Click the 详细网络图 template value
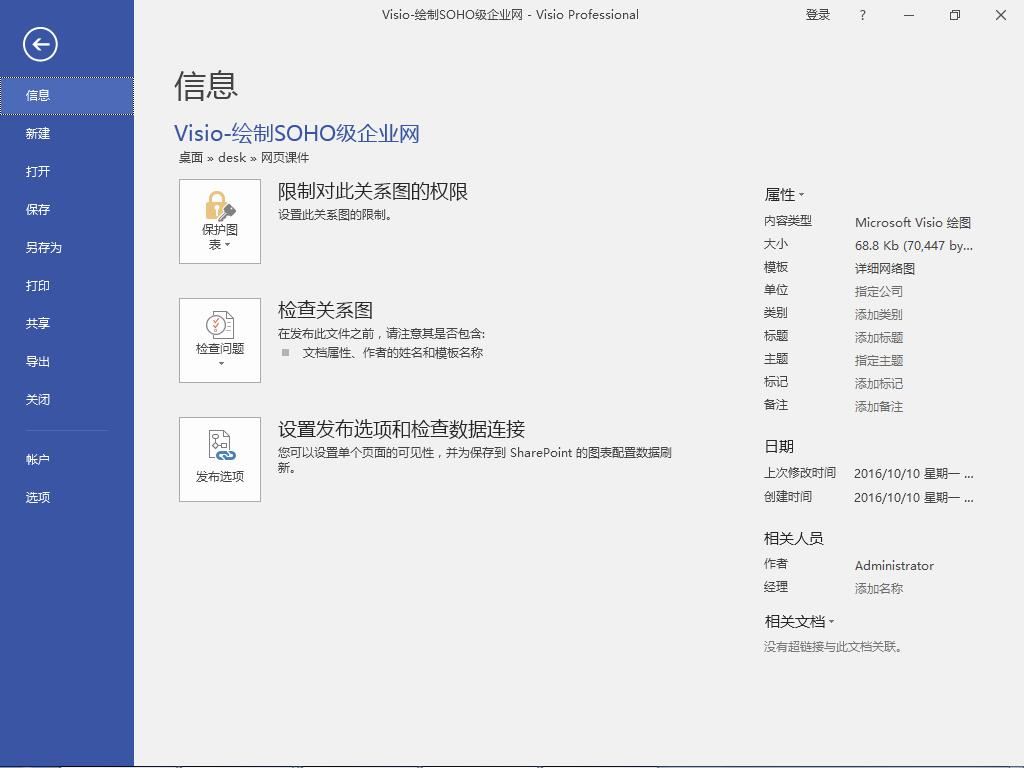The image size is (1024, 768). [884, 268]
